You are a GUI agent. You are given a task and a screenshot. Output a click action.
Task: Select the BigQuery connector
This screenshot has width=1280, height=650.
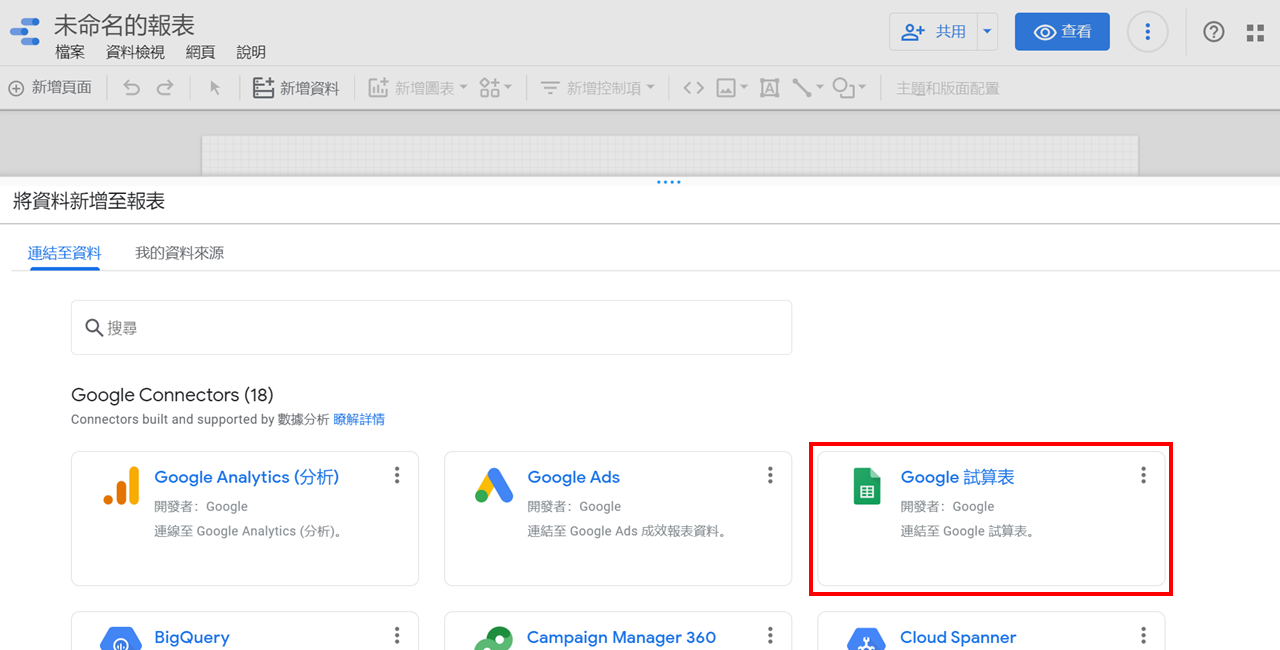(x=245, y=631)
